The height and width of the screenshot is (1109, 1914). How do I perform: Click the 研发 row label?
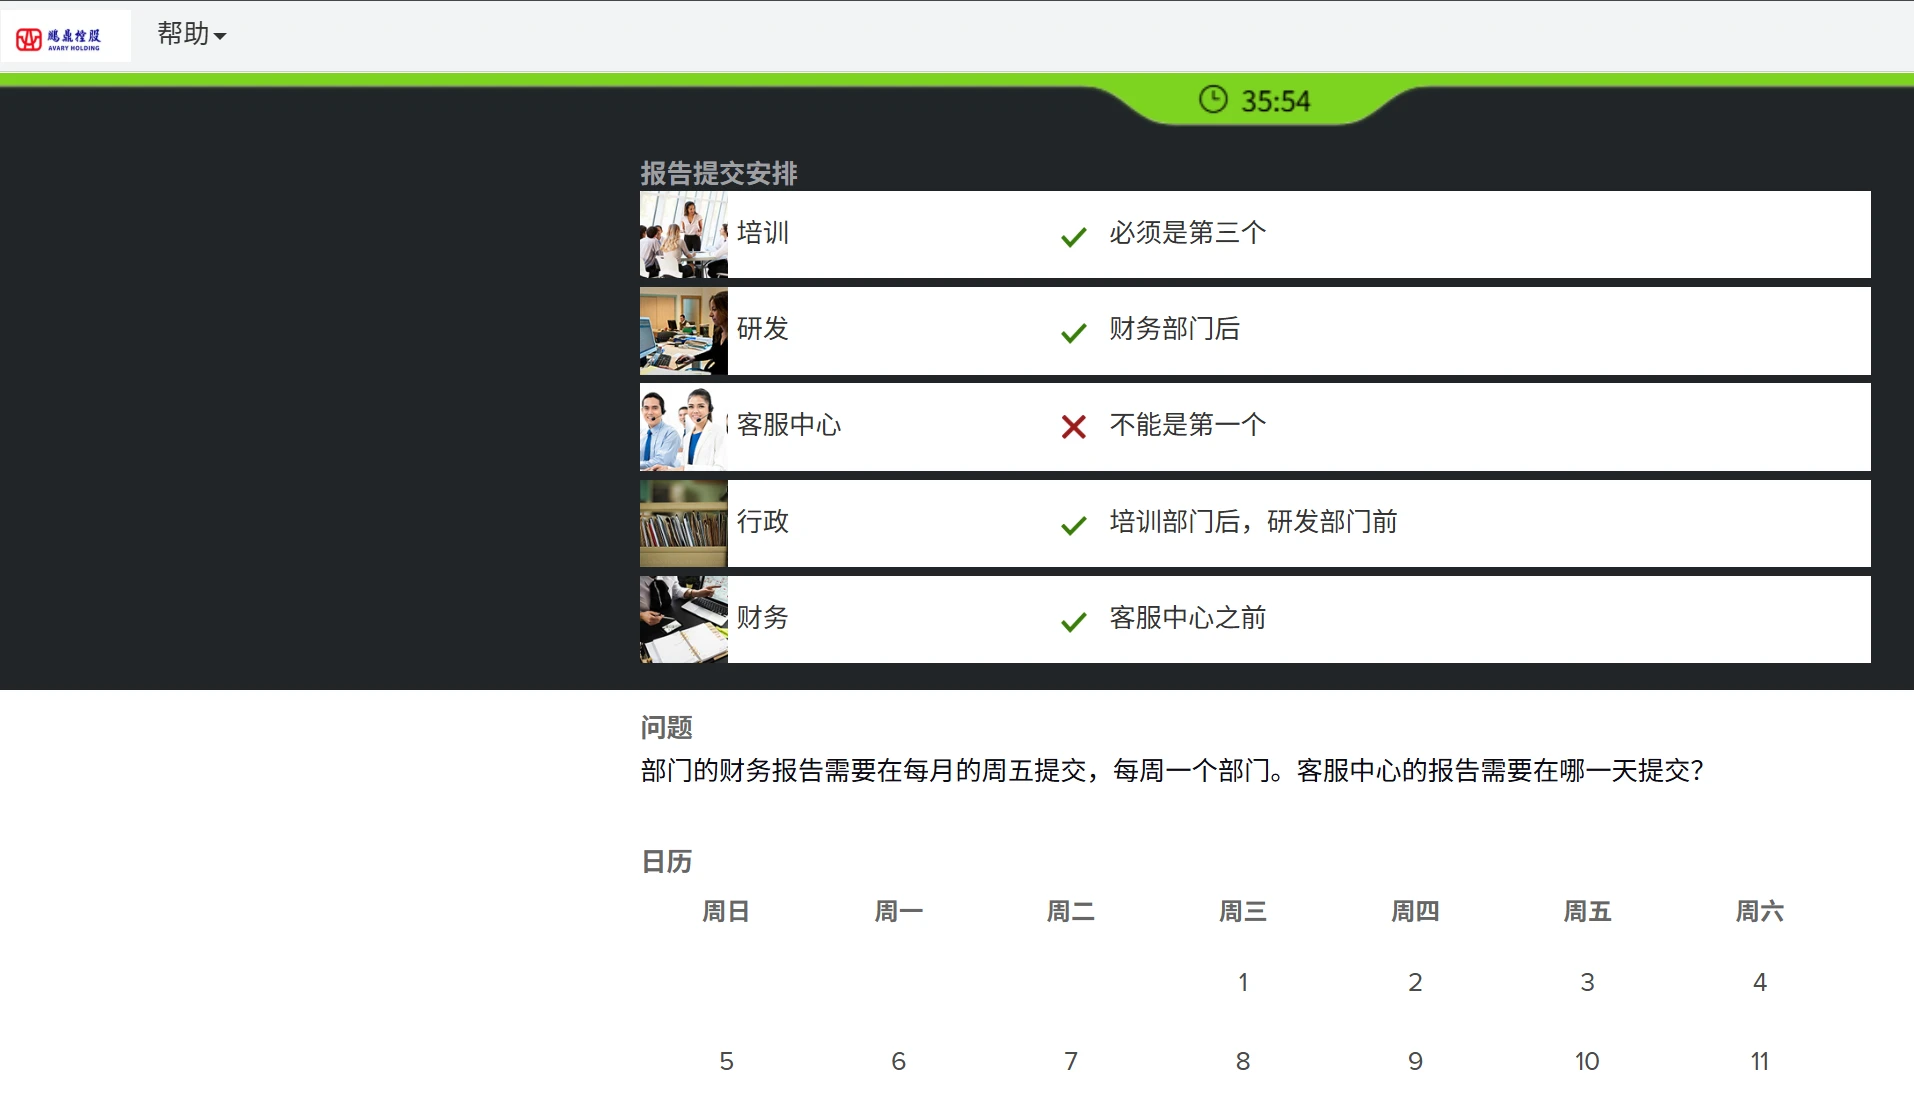click(763, 329)
